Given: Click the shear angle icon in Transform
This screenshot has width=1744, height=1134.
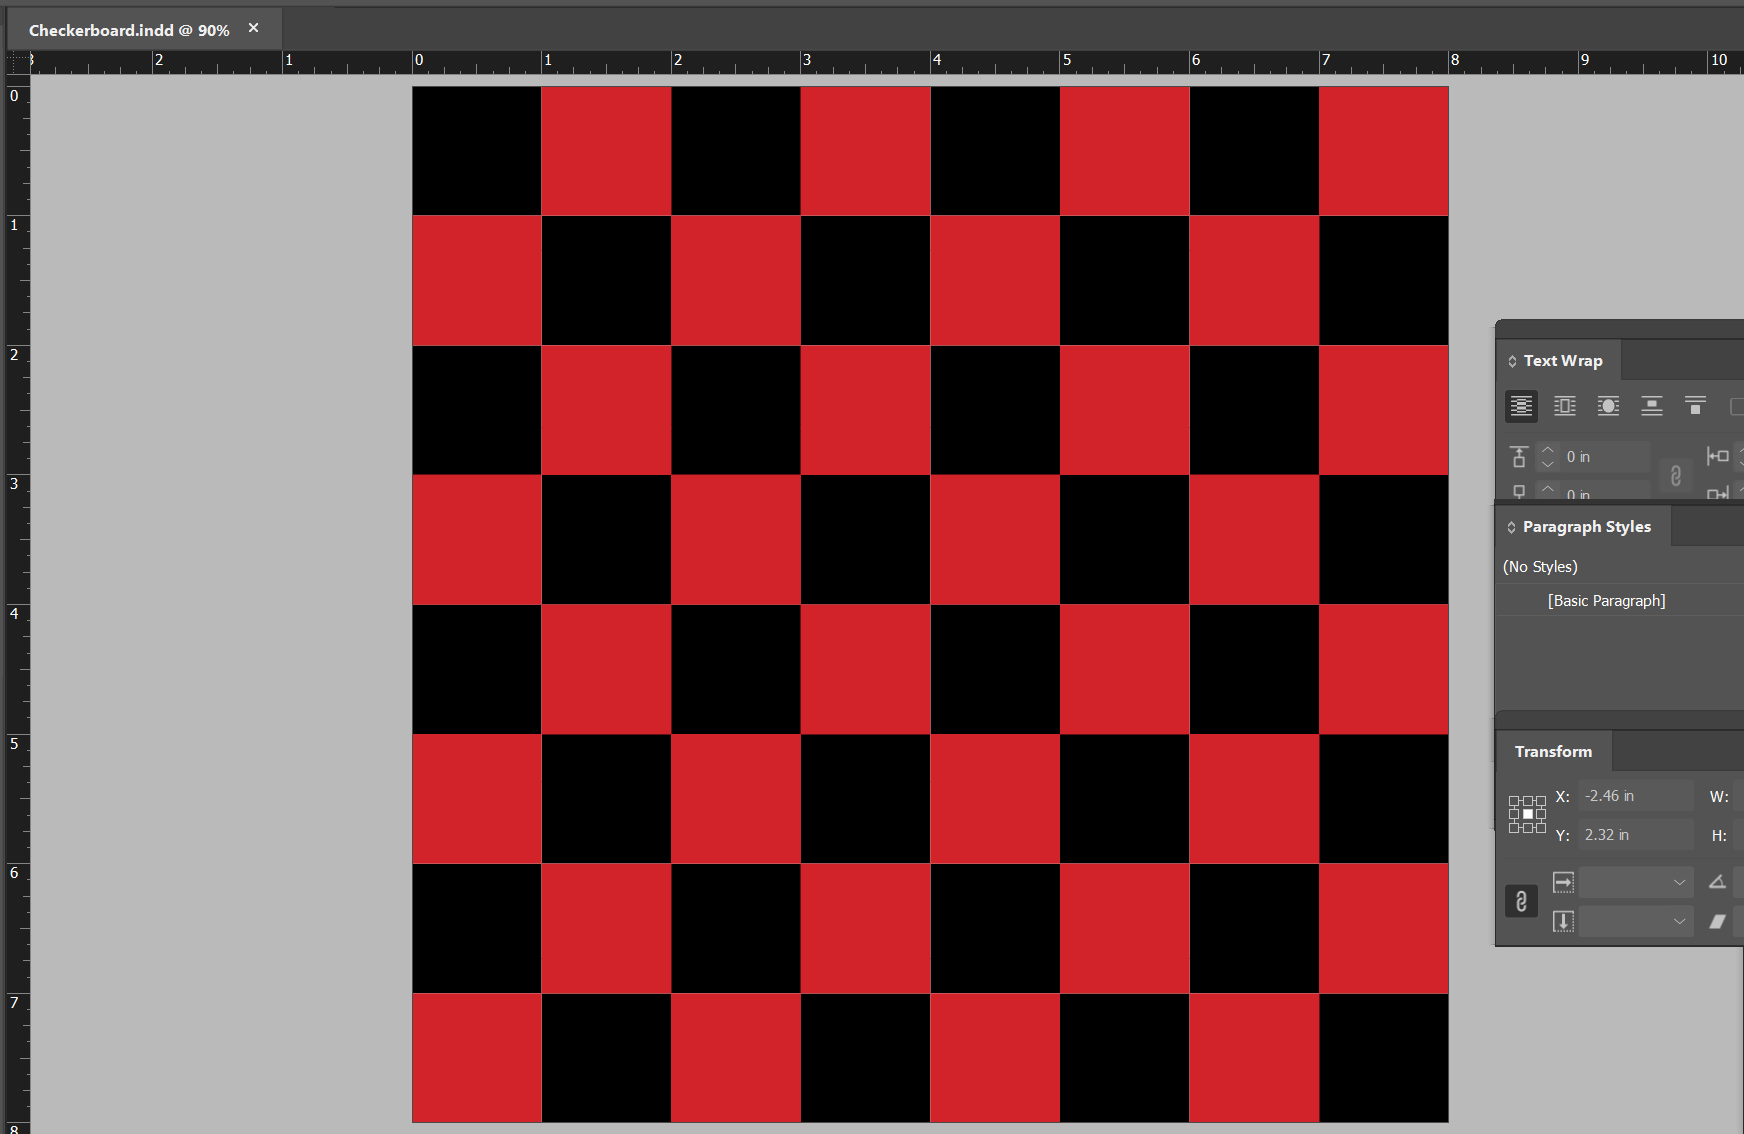Looking at the screenshot, I should (1717, 921).
